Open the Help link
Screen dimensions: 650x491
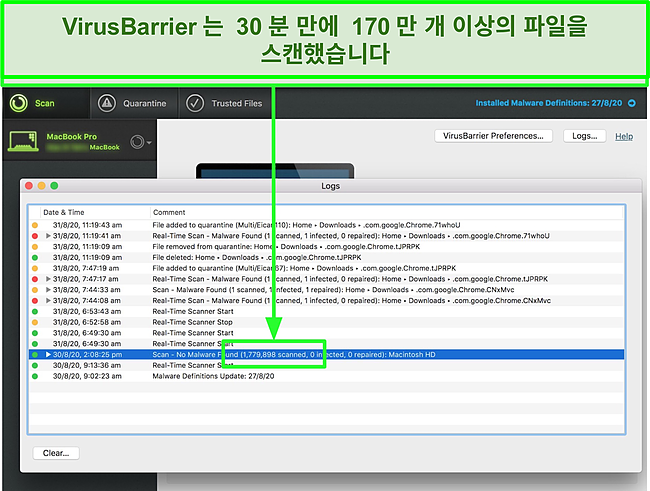click(x=624, y=136)
